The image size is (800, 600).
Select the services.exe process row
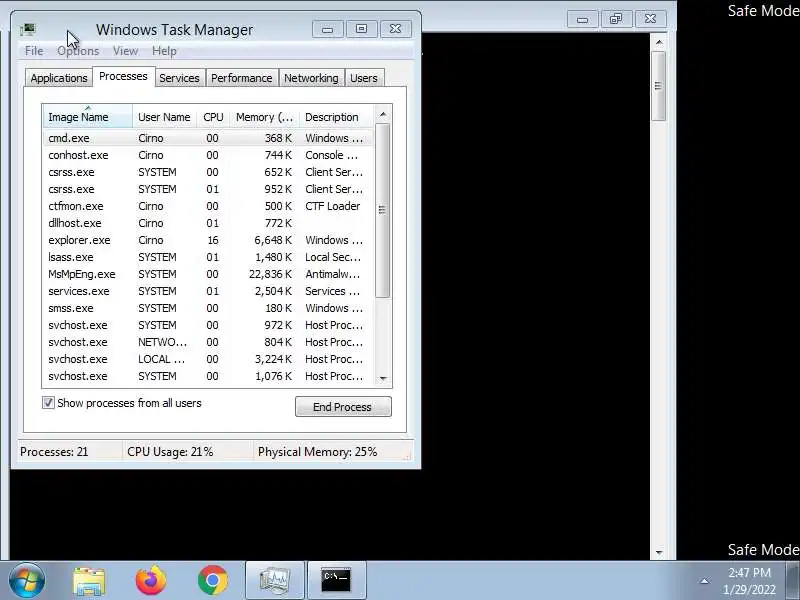point(208,291)
